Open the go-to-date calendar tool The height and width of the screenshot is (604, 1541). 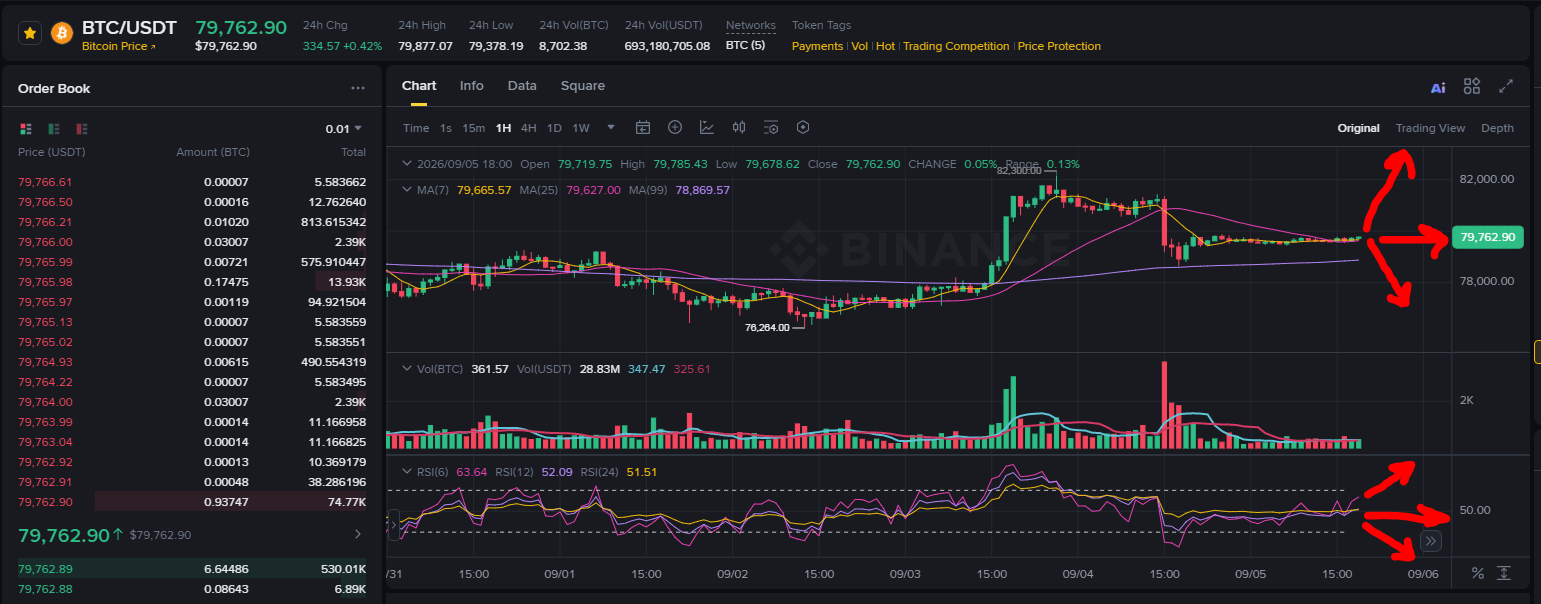[x=643, y=127]
